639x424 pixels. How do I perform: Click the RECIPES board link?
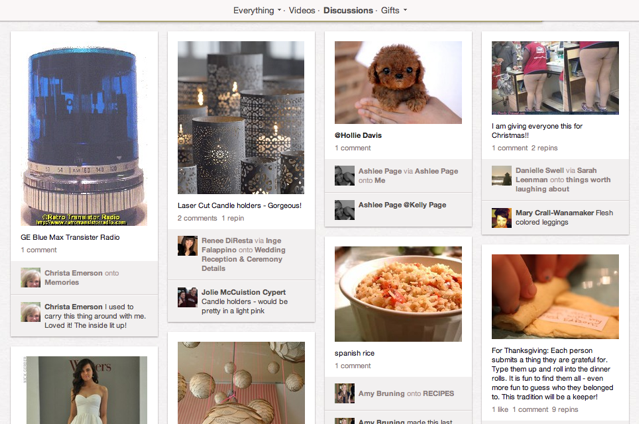[438, 393]
